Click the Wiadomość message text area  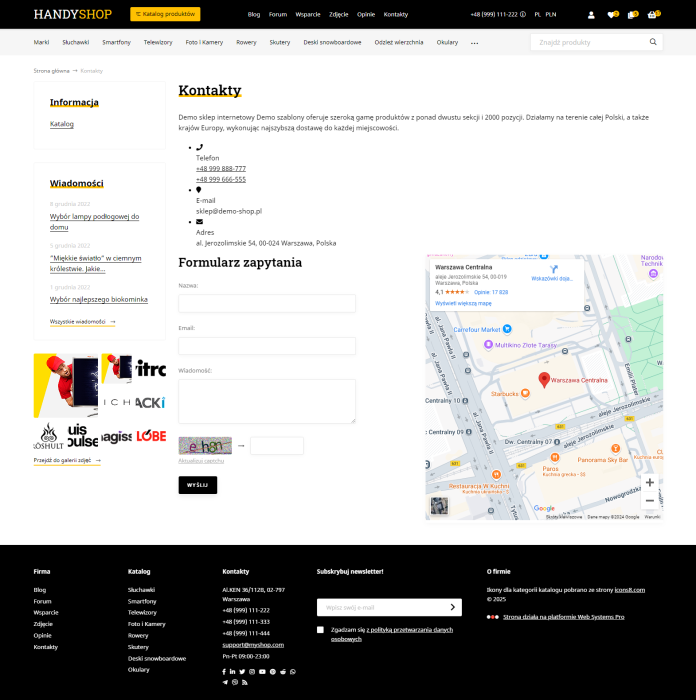pyautogui.click(x=266, y=401)
